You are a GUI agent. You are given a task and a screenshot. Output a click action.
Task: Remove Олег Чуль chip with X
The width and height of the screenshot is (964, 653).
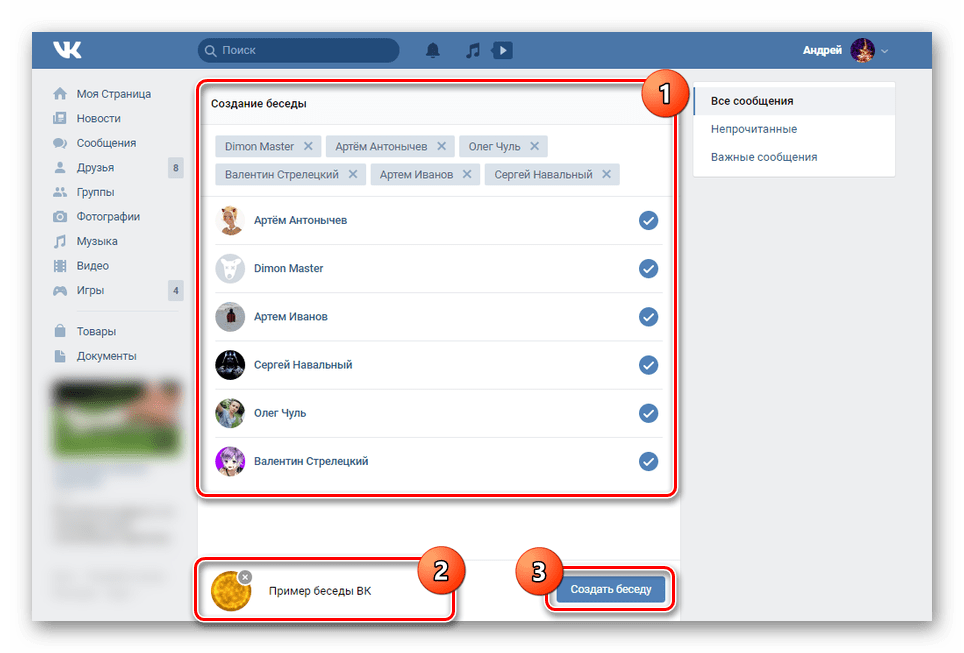(x=534, y=146)
